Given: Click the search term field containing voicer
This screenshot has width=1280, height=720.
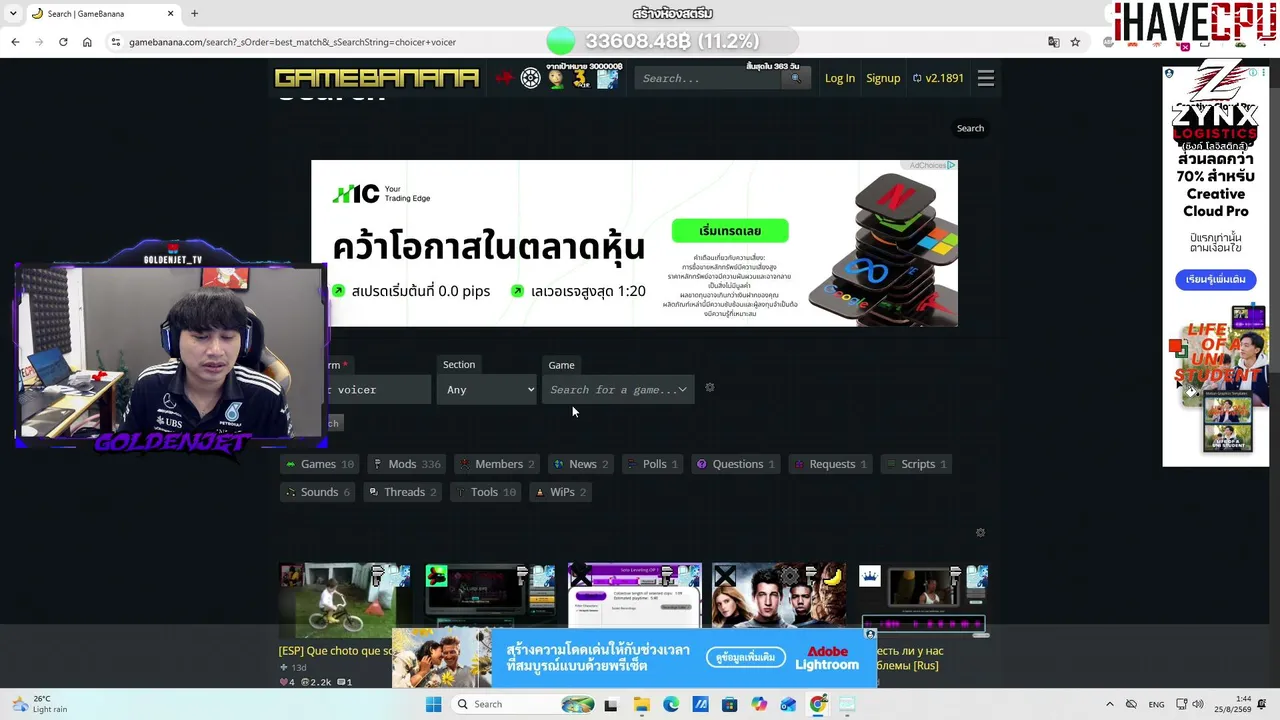Looking at the screenshot, I should (x=379, y=390).
